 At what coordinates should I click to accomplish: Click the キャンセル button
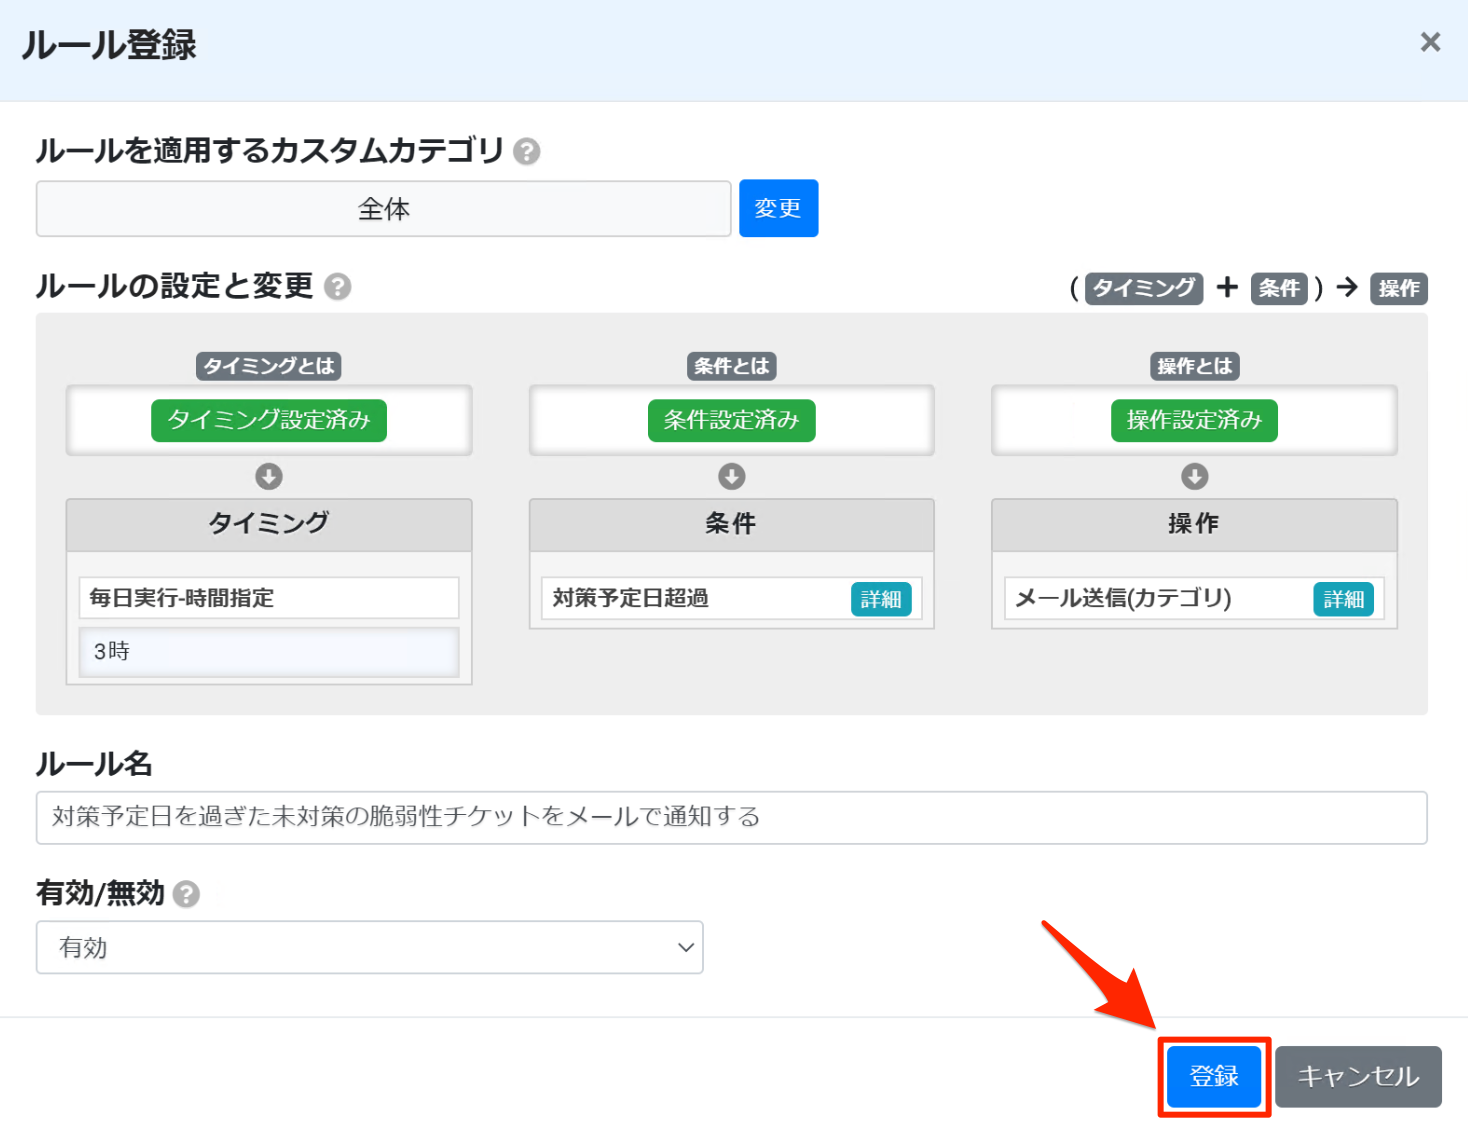1358,1077
